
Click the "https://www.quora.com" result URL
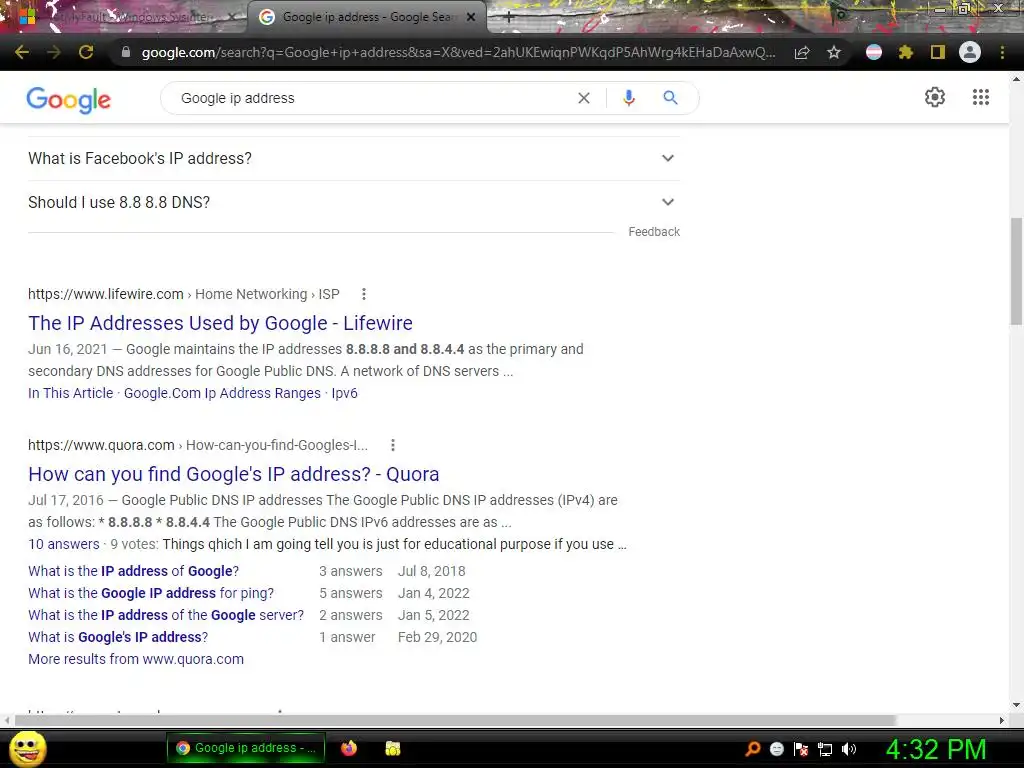tap(101, 445)
